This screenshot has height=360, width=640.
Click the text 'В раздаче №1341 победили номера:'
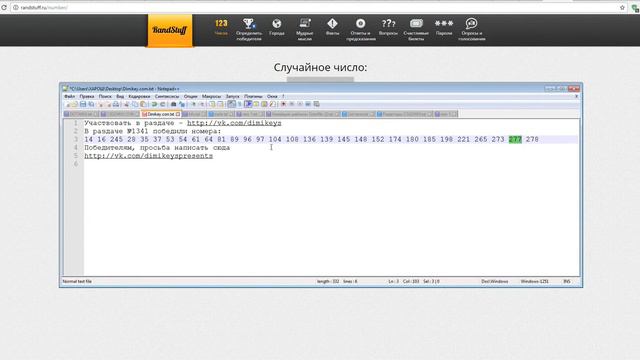pos(153,131)
